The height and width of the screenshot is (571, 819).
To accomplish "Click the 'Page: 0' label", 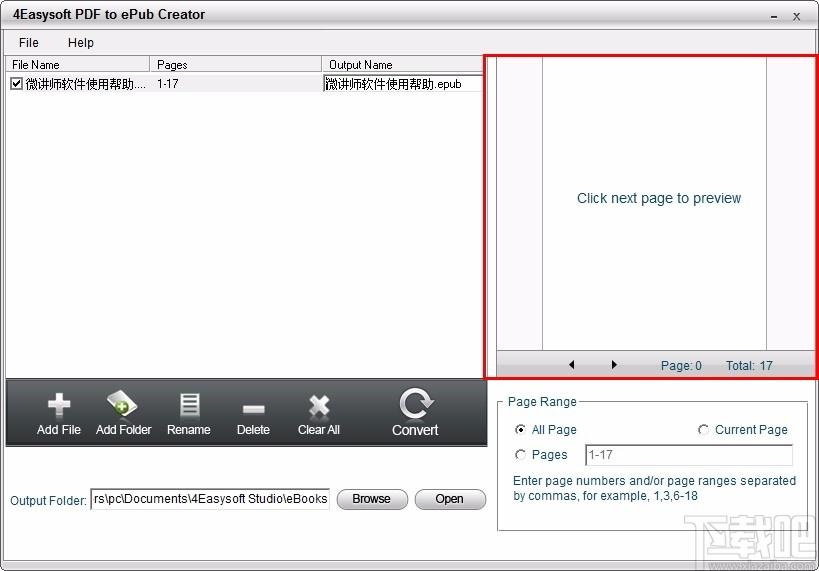I will pyautogui.click(x=681, y=365).
